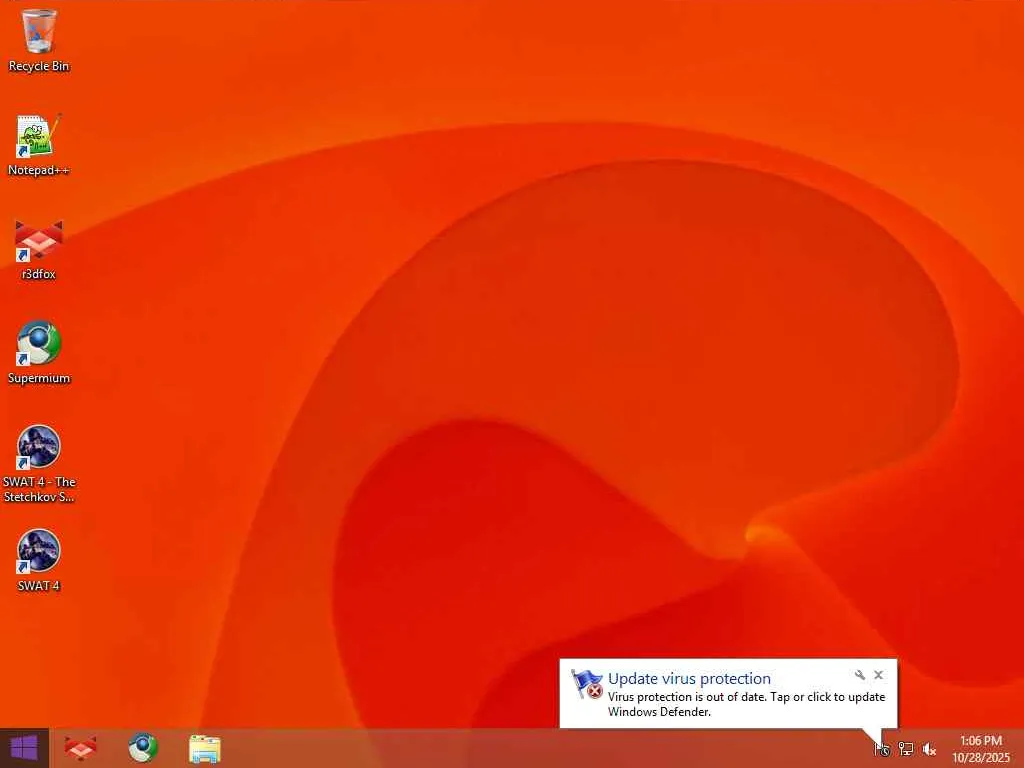Select the Notepad++ desktop shortcut

(39, 145)
